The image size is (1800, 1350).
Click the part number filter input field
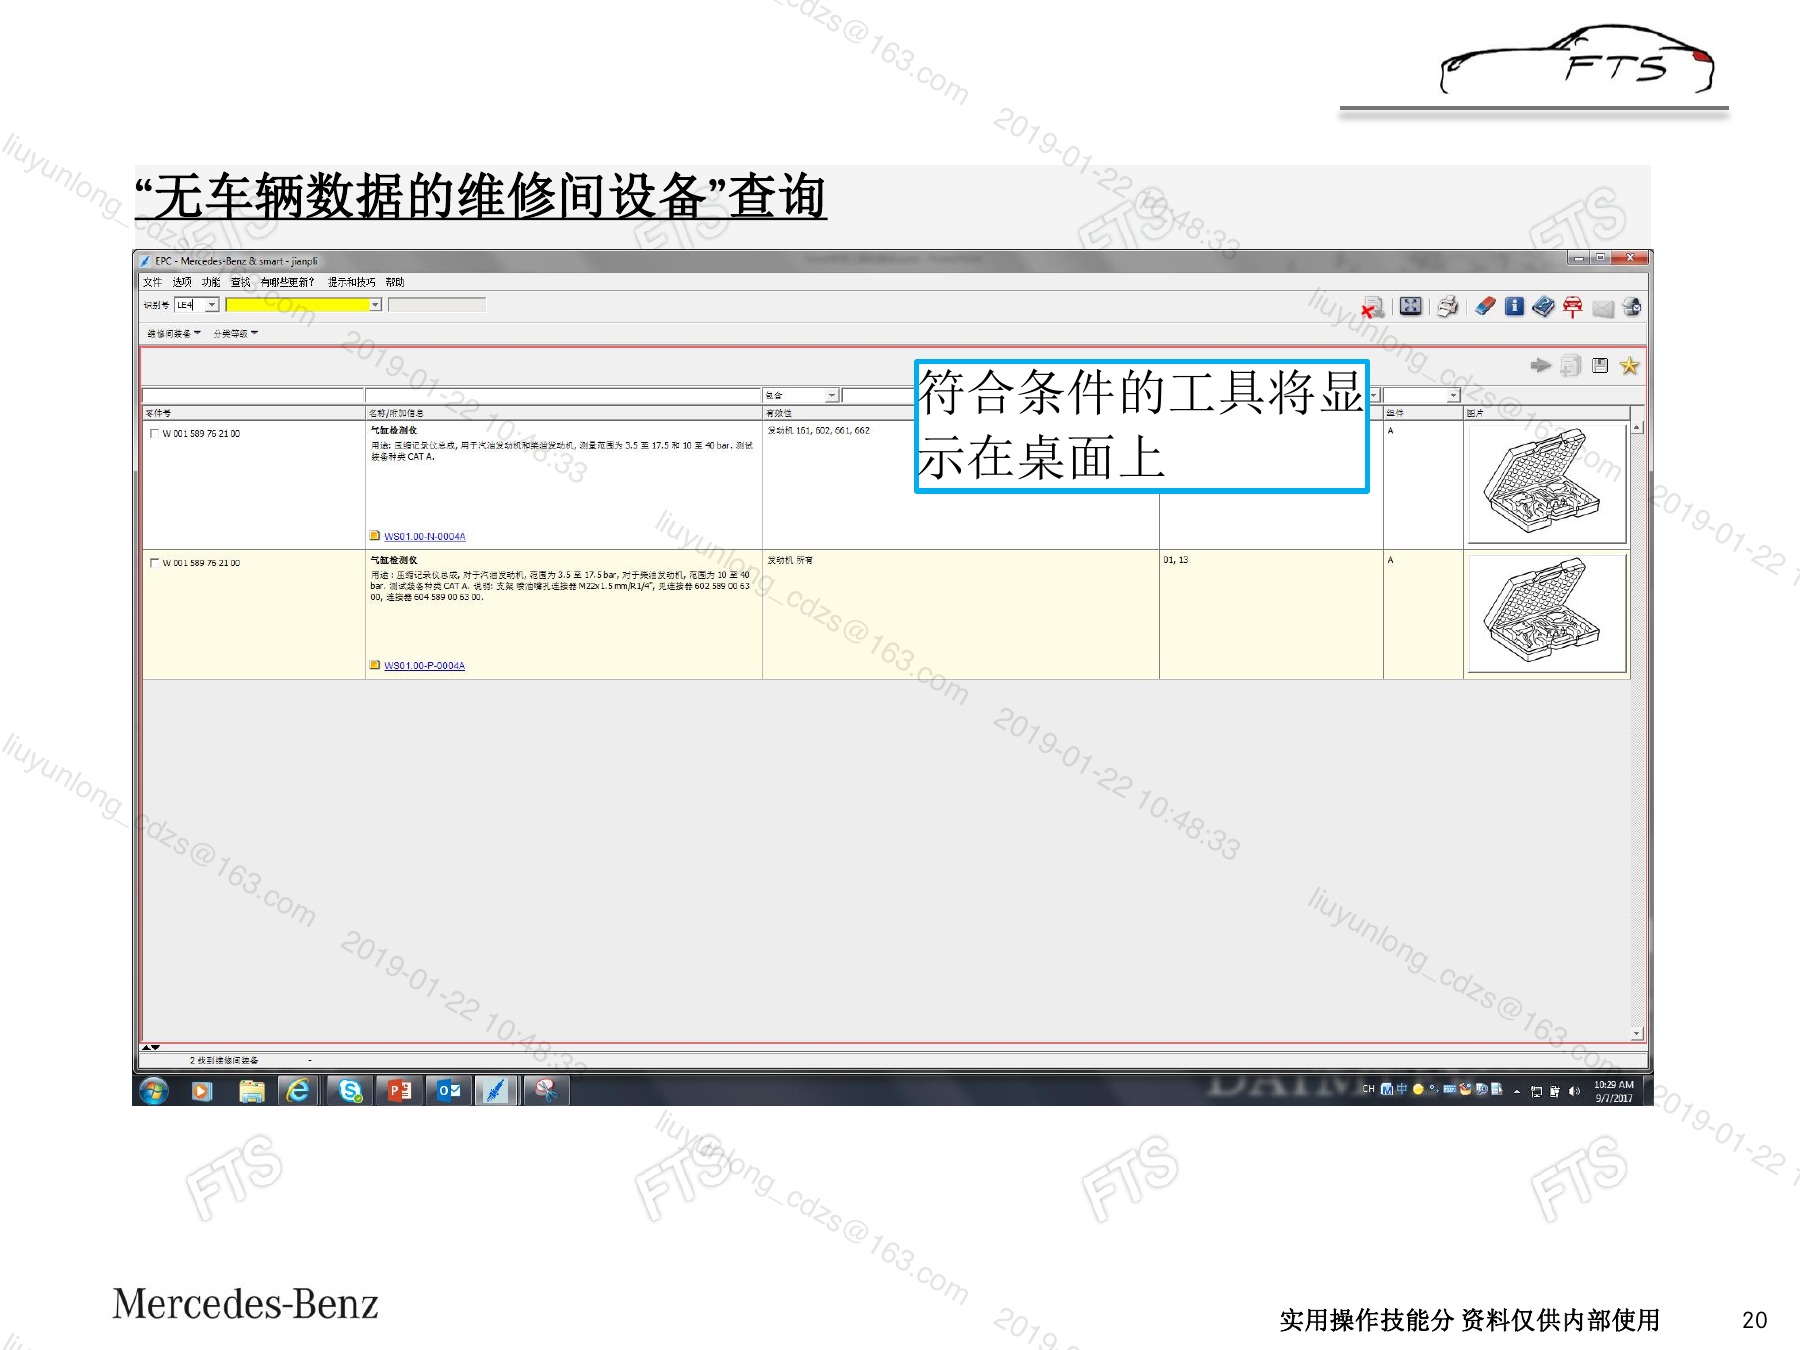click(253, 396)
